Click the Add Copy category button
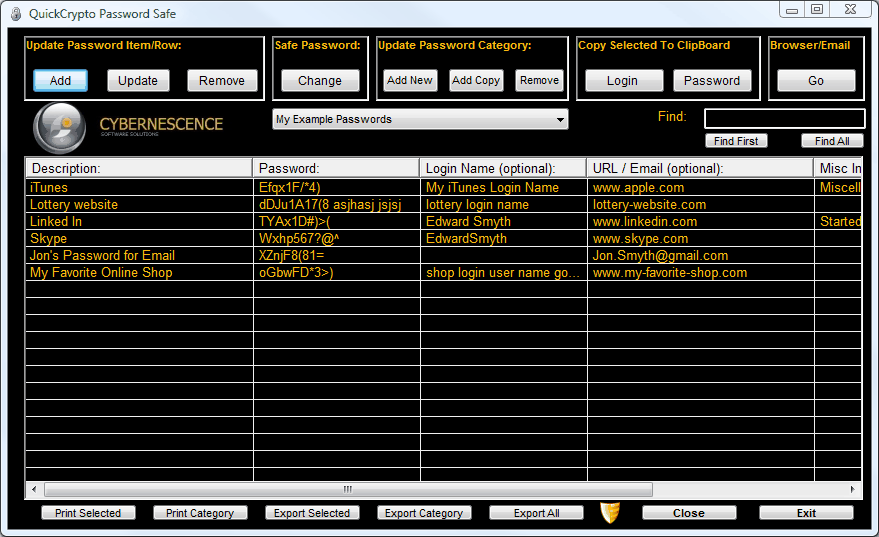Screen dimensions: 879x537 pyautogui.click(x=476, y=81)
